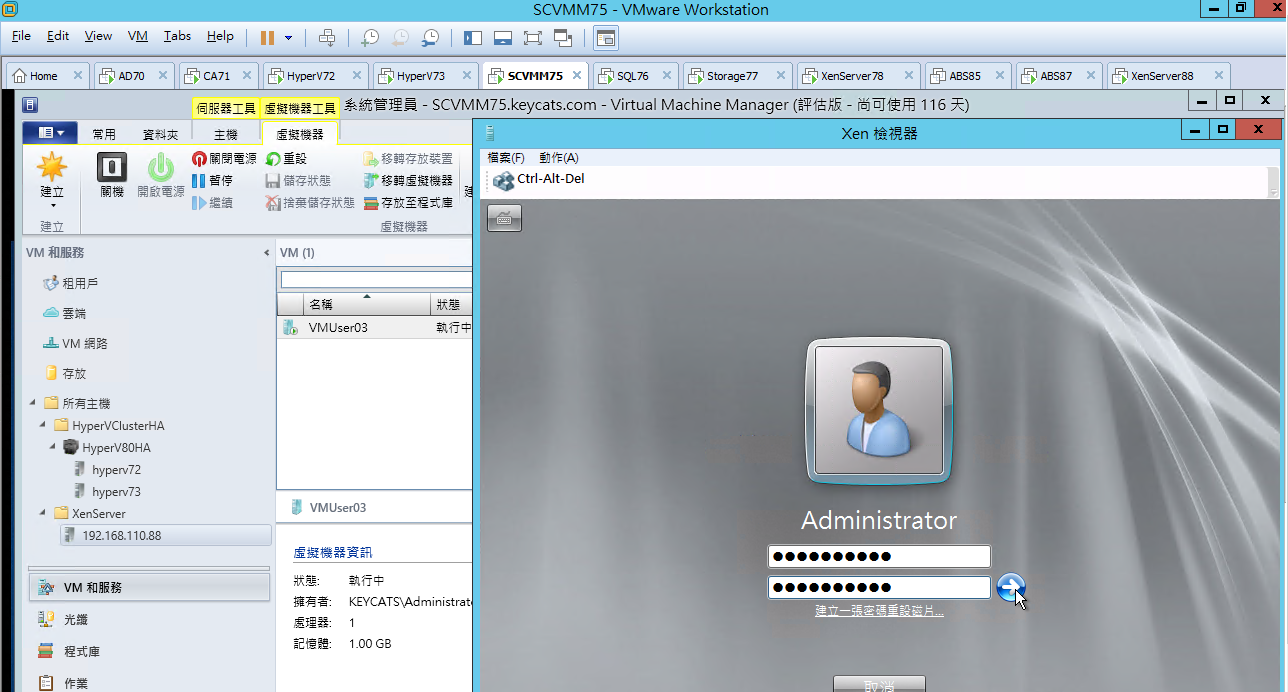Click the confirm password input field
Viewport: 1288px width, 692px height.
tap(879, 587)
